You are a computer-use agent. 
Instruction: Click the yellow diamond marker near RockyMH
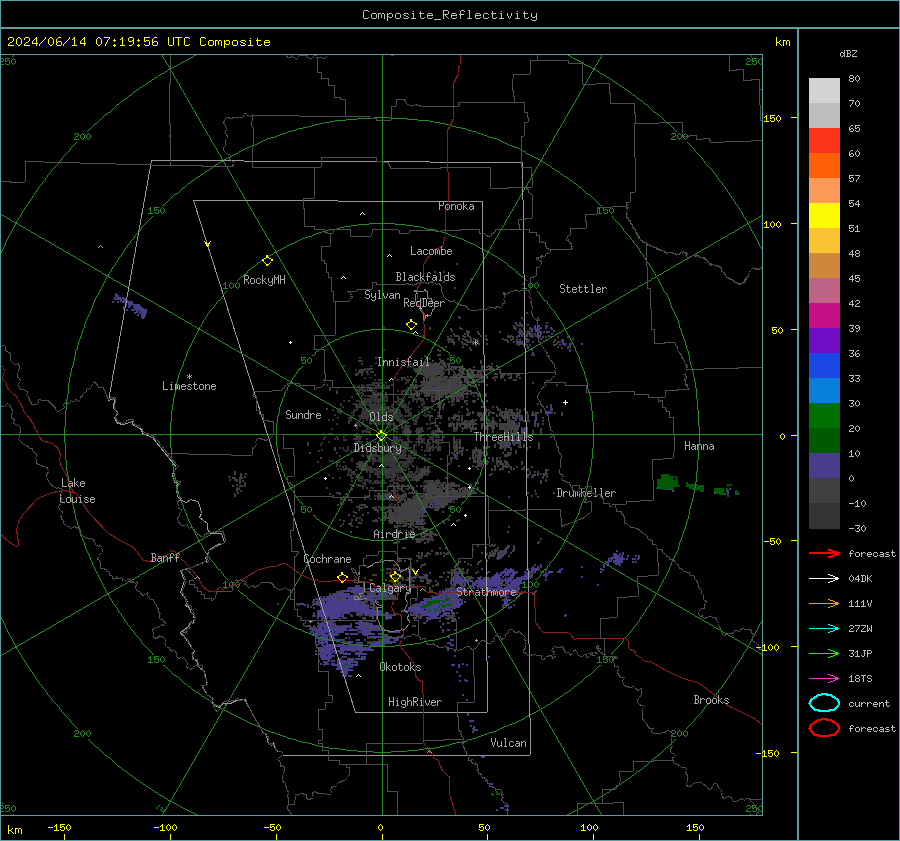pos(267,261)
